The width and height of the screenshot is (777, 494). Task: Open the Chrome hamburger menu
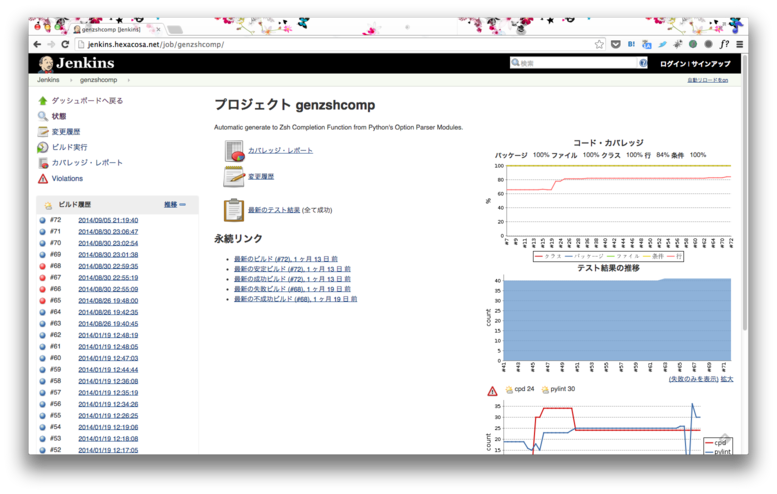739,45
